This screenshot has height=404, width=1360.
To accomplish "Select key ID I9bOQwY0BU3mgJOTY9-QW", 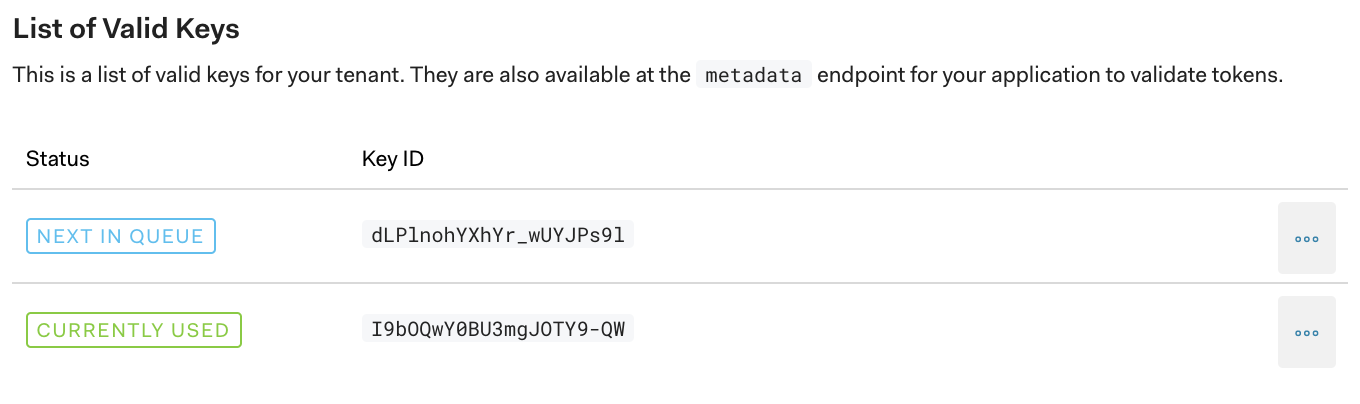I will click(497, 329).
